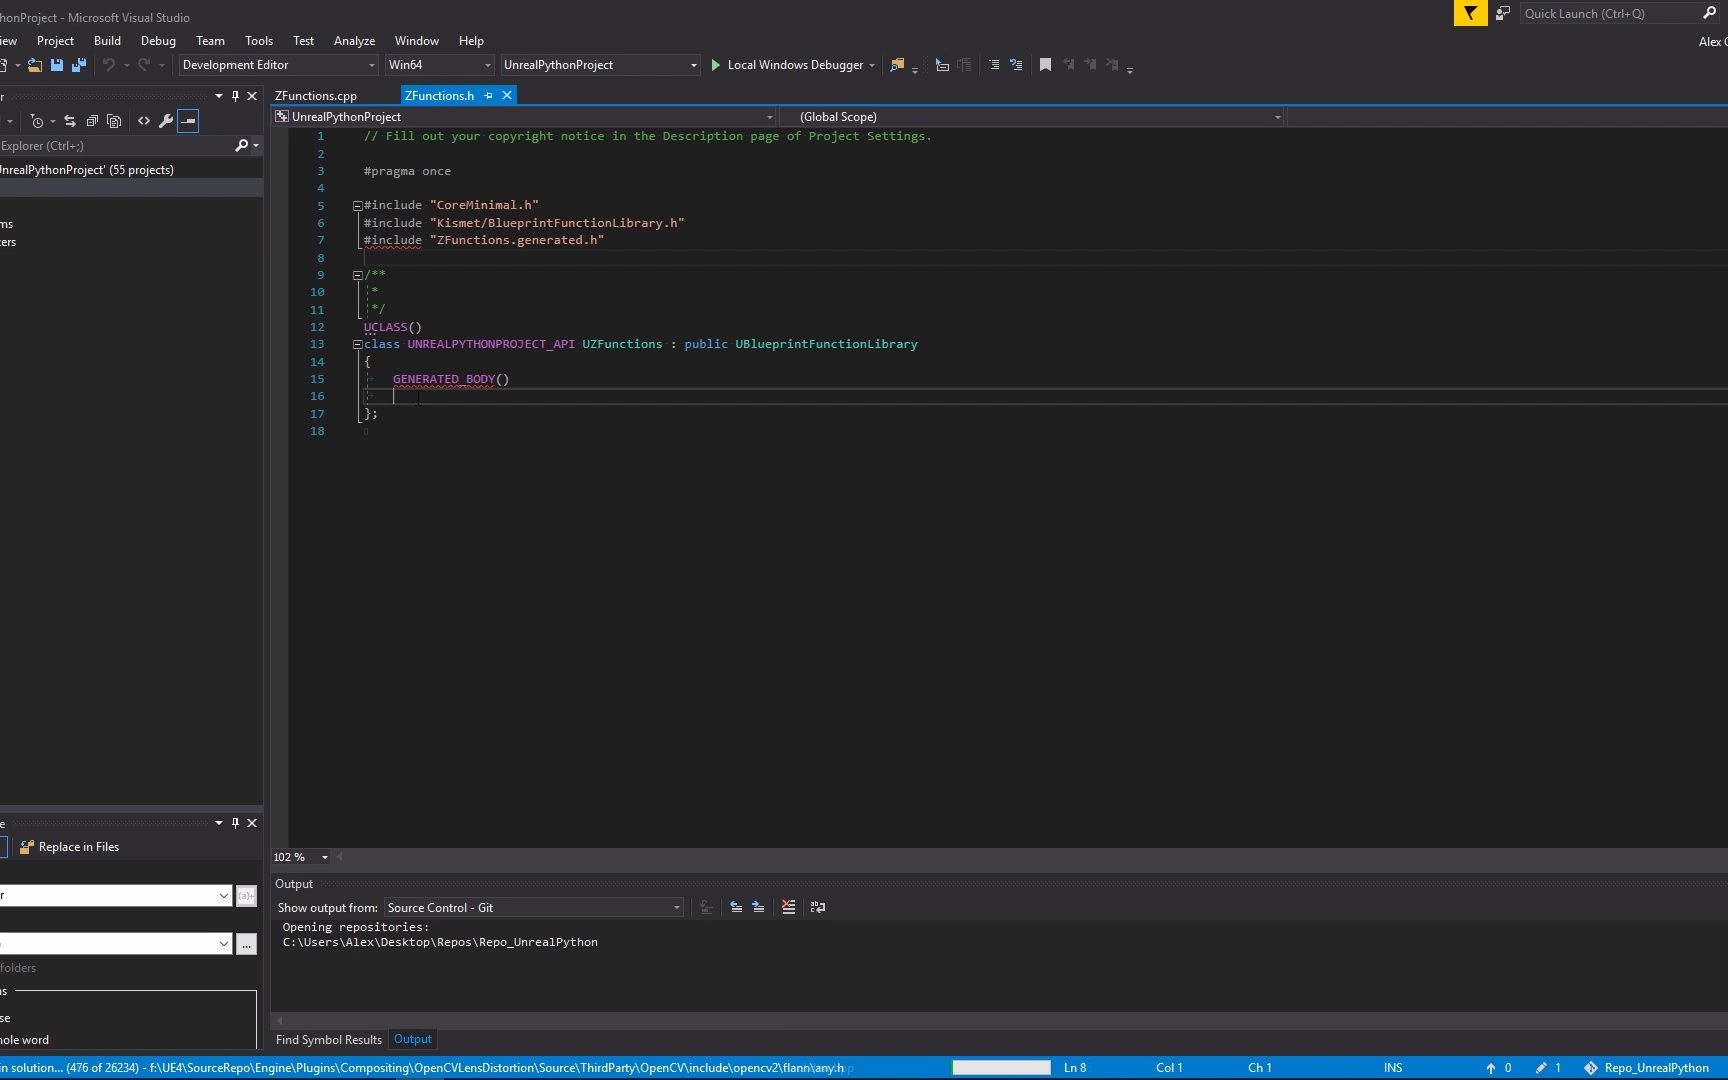
Task: Click Go to Previous Message output icon
Action: [x=736, y=908]
